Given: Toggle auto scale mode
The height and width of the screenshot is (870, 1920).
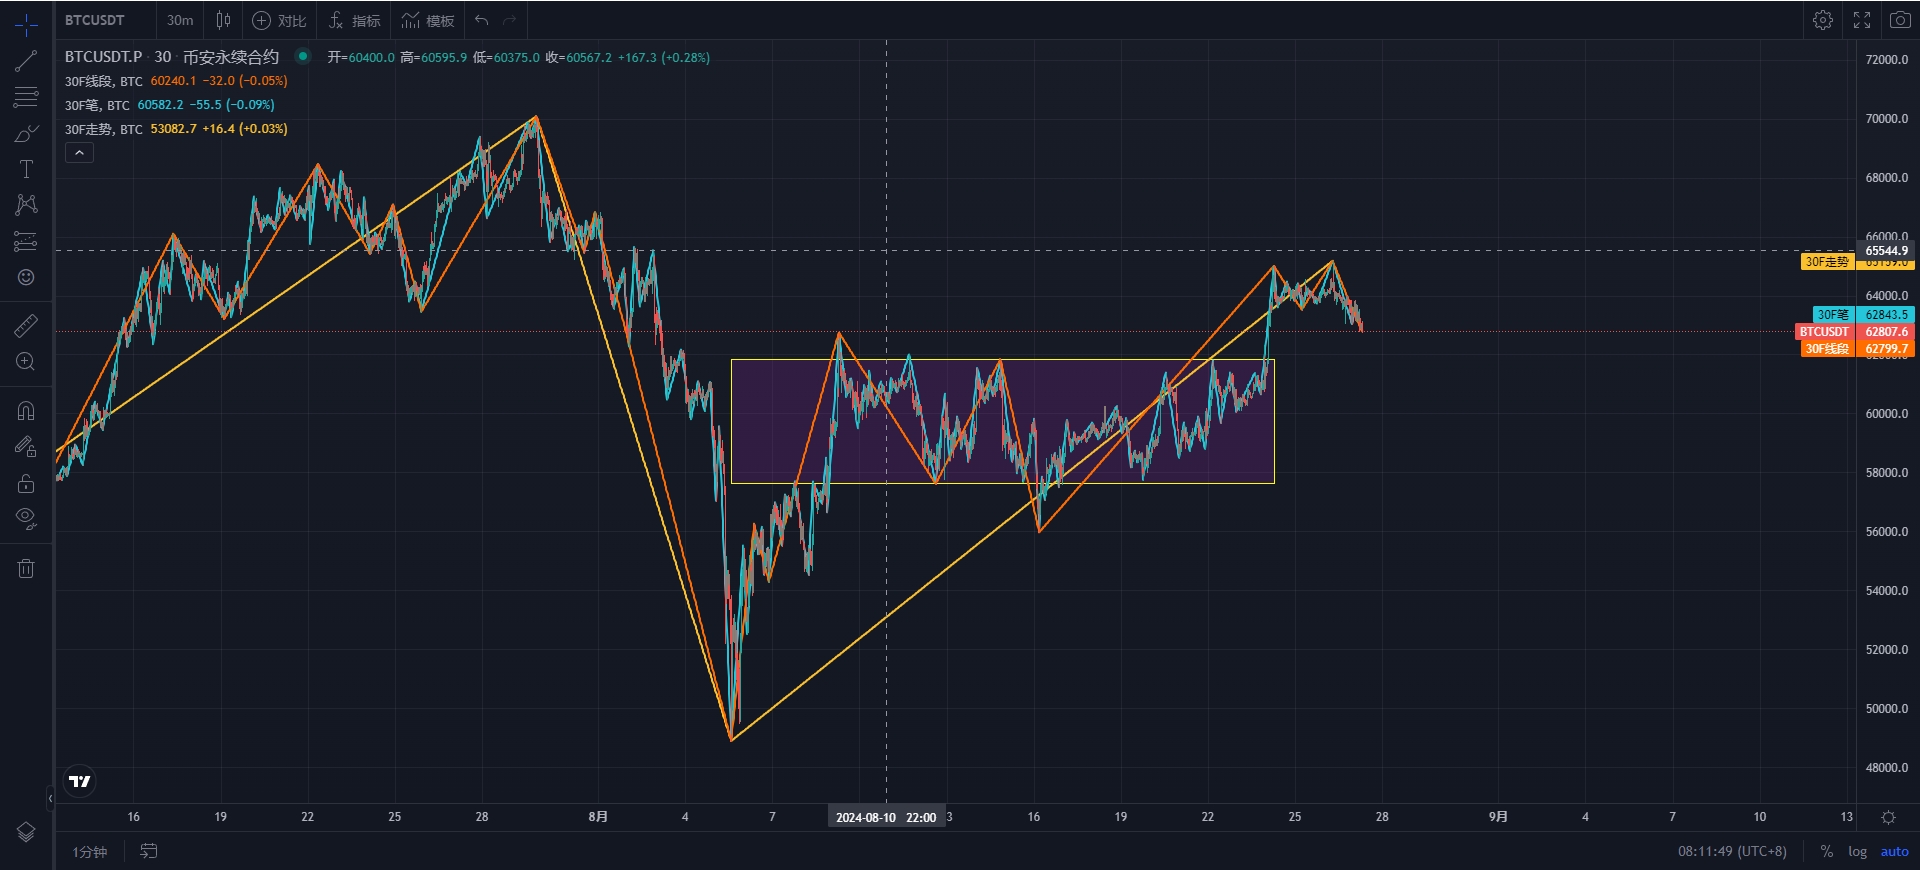Looking at the screenshot, I should click(1894, 852).
